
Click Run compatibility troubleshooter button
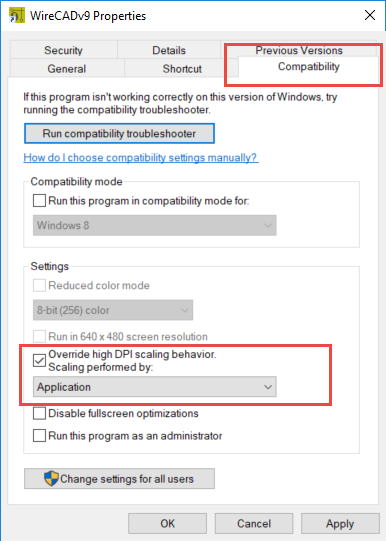point(119,134)
